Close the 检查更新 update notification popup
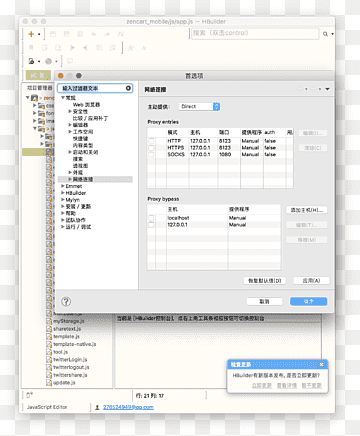360x436 pixels. 321,364
